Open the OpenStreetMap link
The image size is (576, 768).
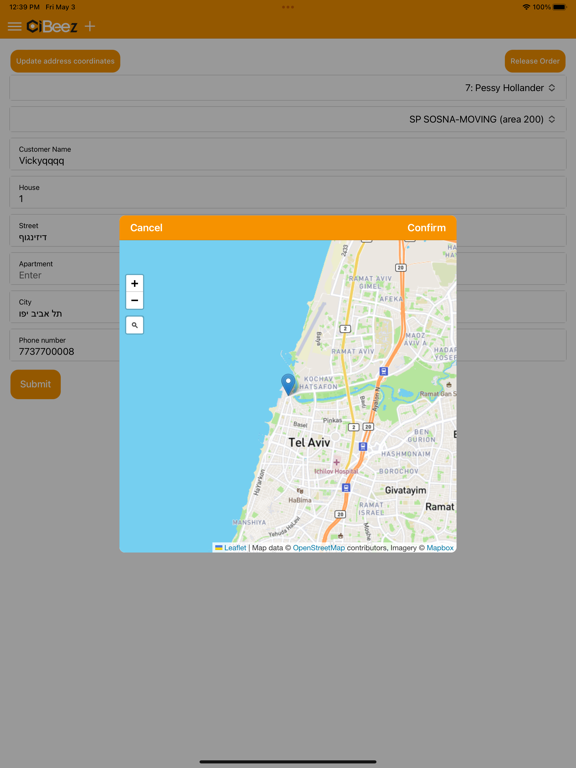[319, 548]
